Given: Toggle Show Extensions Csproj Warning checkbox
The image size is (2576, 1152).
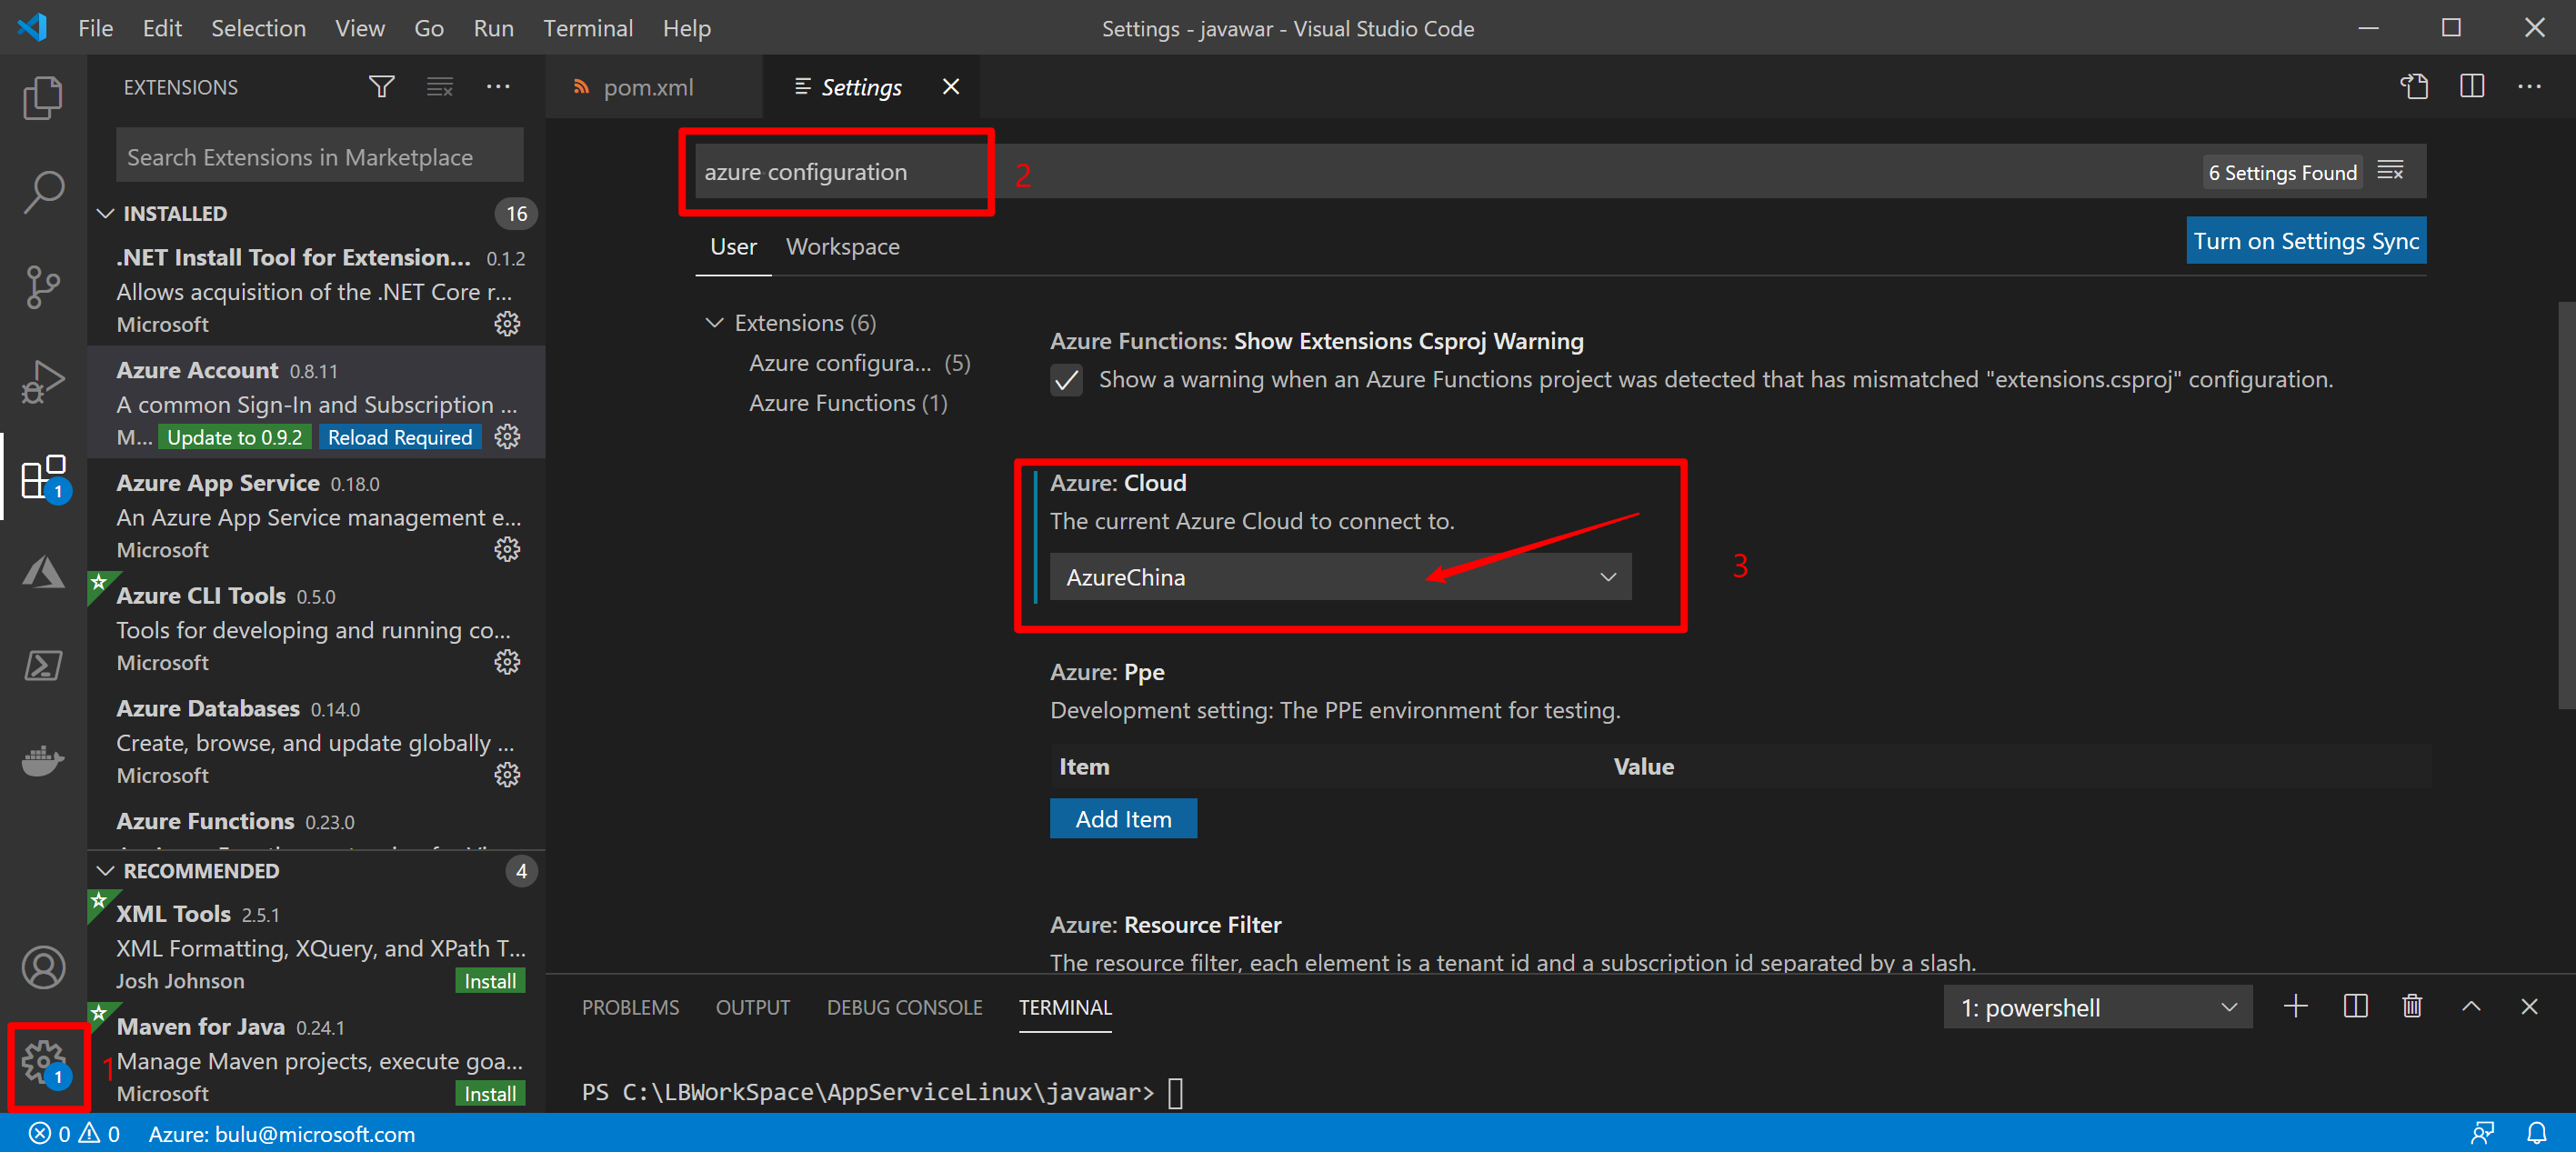Looking at the screenshot, I should pos(1066,380).
